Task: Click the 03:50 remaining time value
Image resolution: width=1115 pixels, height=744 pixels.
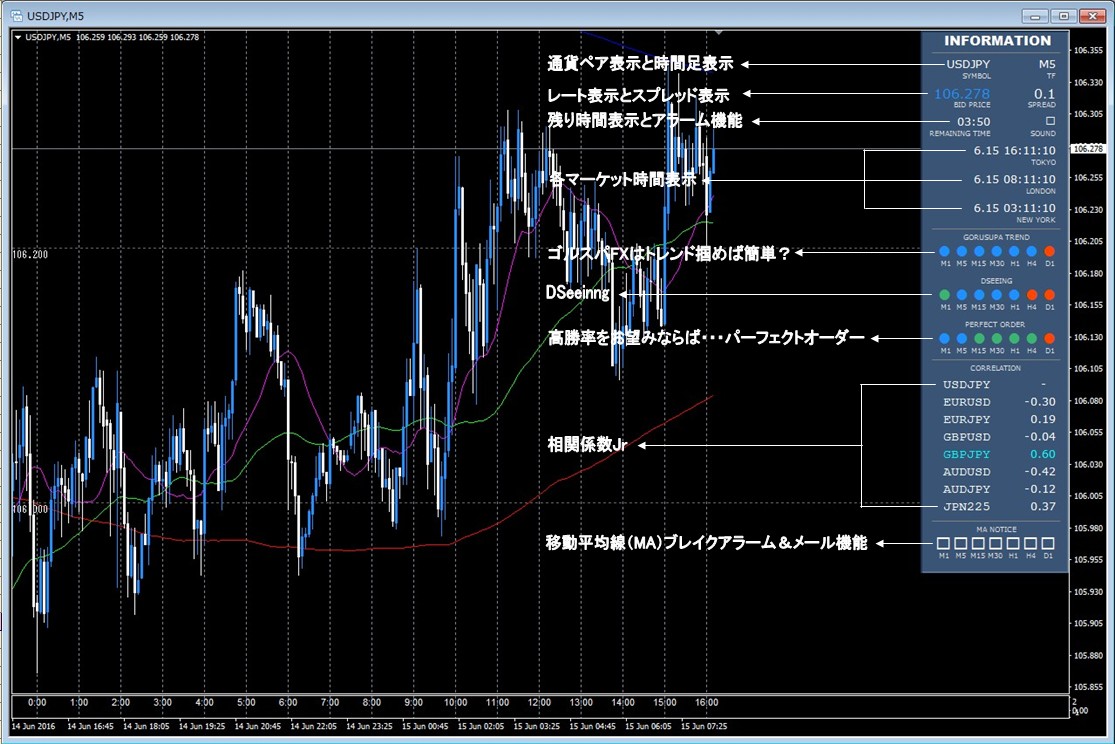Action: tap(973, 122)
